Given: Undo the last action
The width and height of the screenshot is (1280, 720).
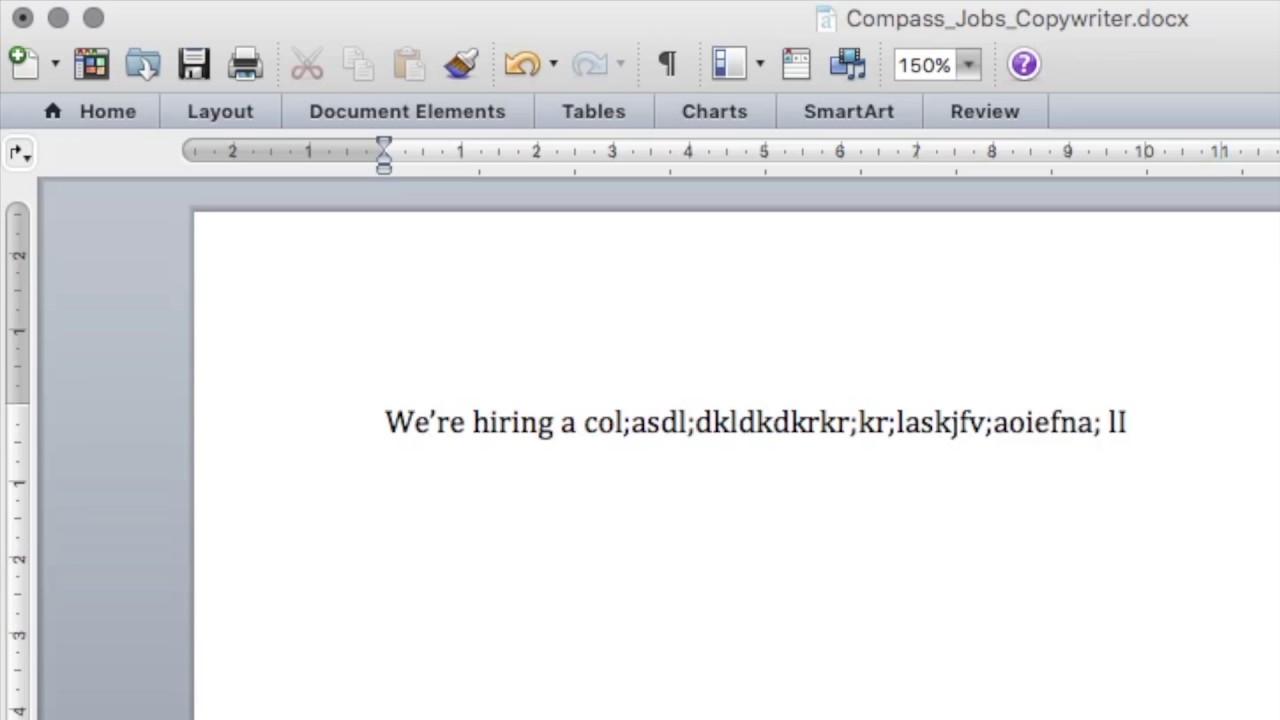Looking at the screenshot, I should (522, 64).
